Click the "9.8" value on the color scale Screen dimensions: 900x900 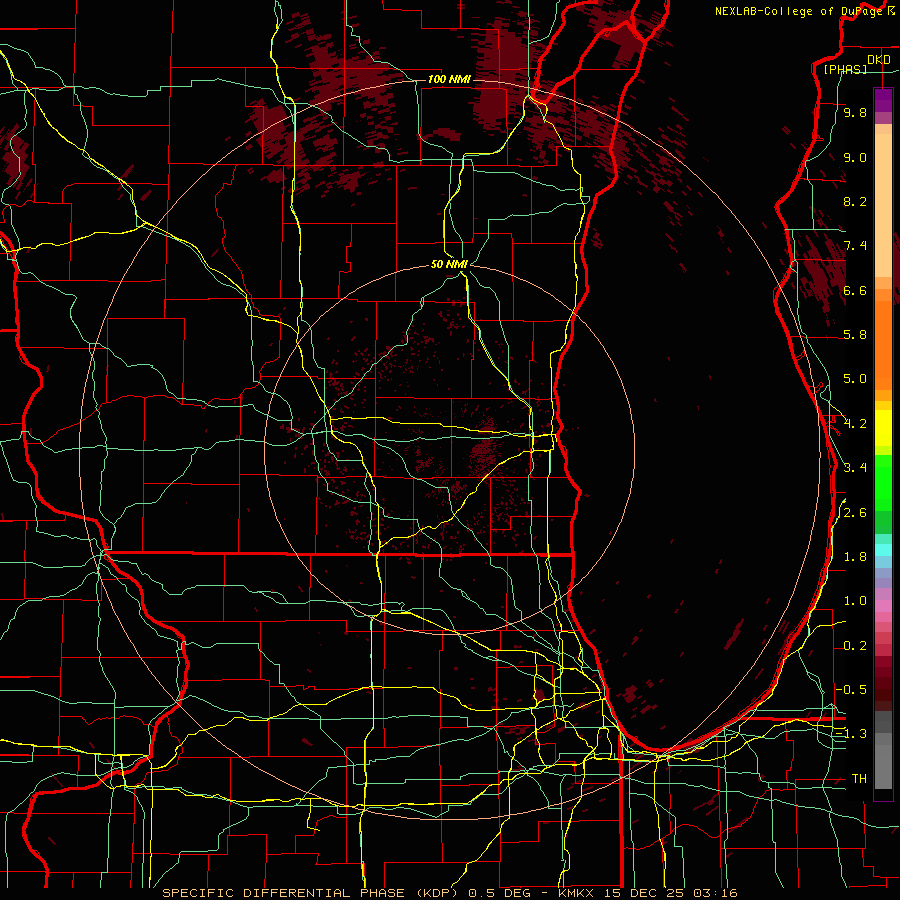855,112
